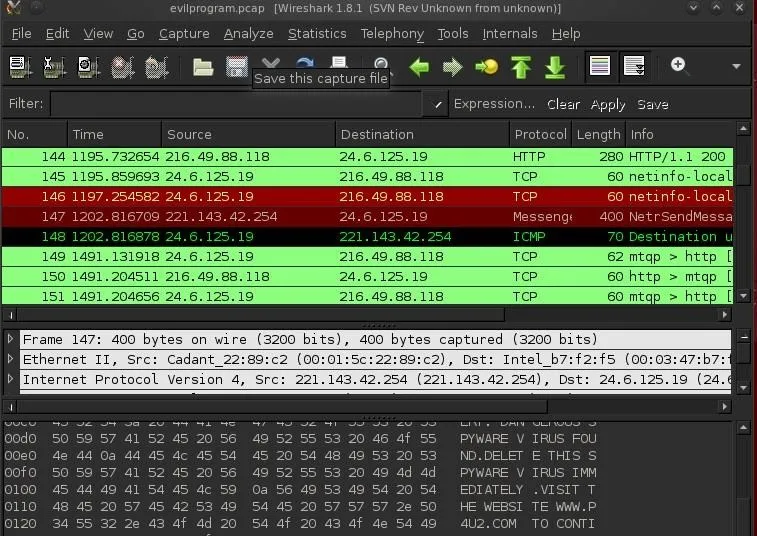Go to packet number icon
Image resolution: width=757 pixels, height=536 pixels.
click(487, 67)
